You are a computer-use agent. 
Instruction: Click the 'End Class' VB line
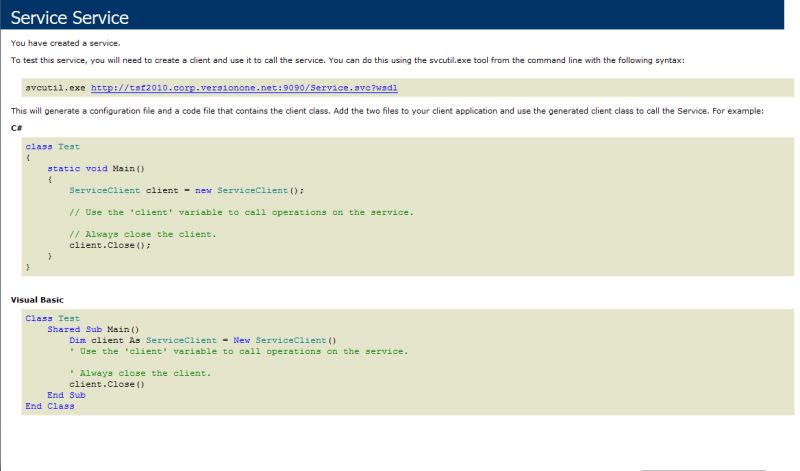pyautogui.click(x=50, y=406)
